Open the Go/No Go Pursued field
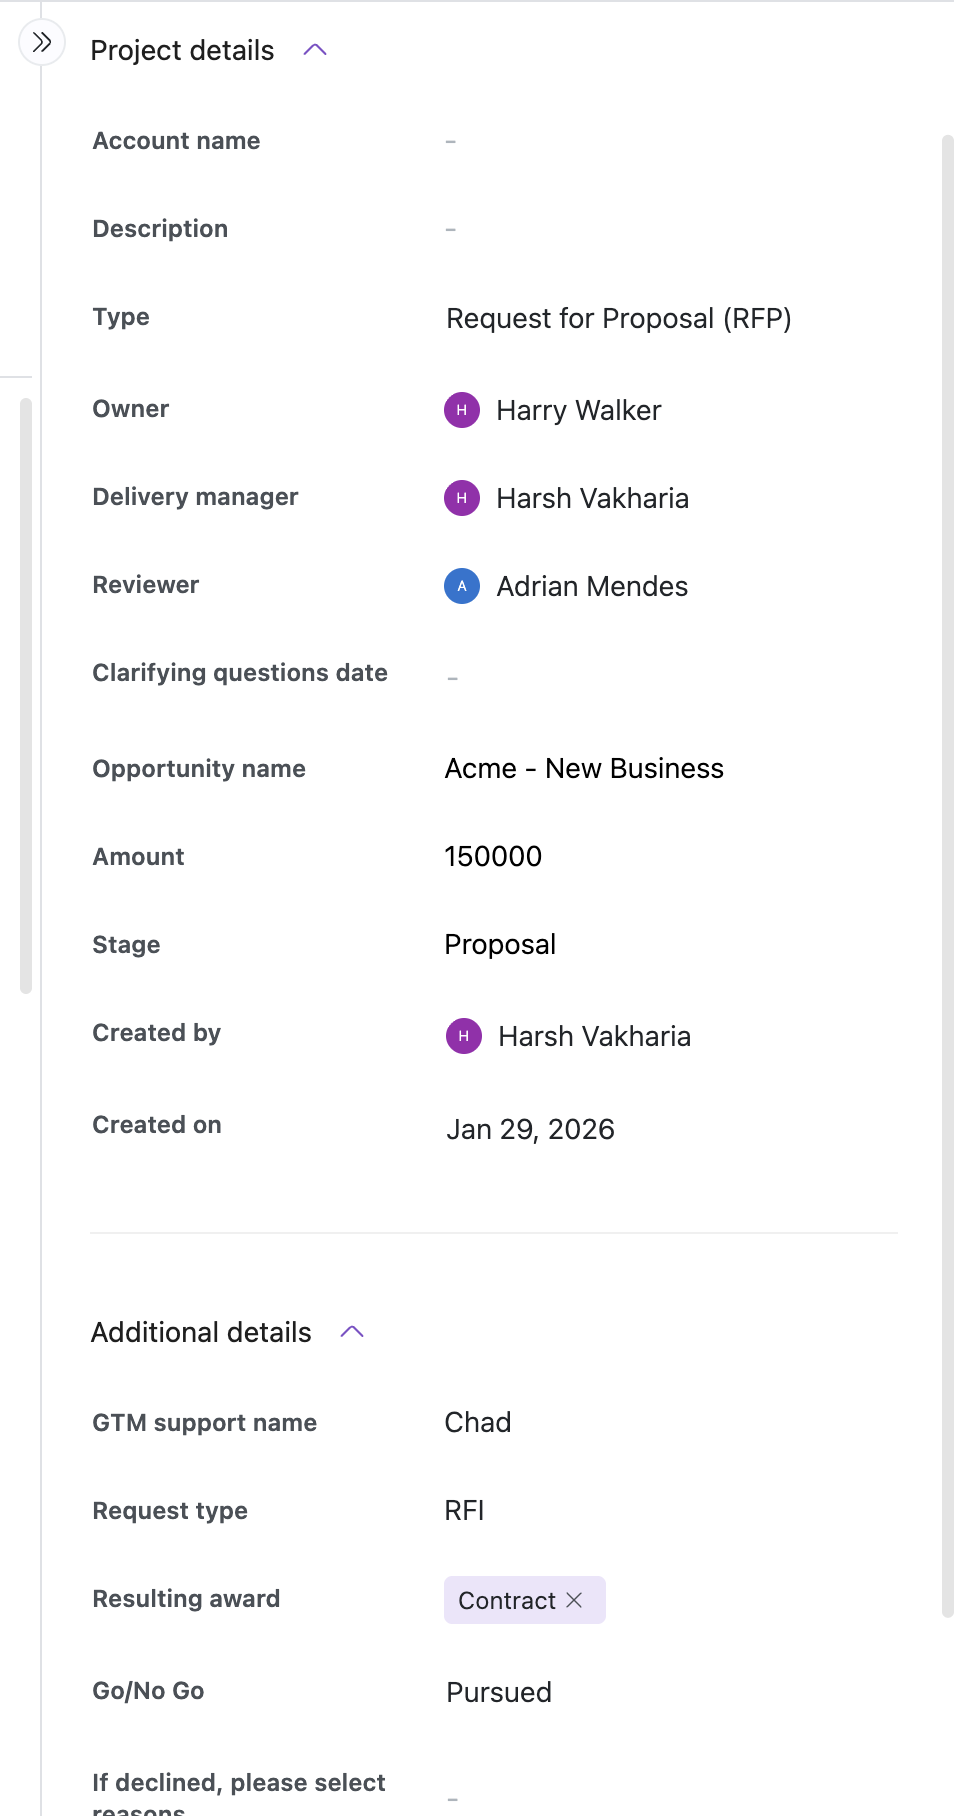This screenshot has height=1816, width=954. pos(499,1692)
